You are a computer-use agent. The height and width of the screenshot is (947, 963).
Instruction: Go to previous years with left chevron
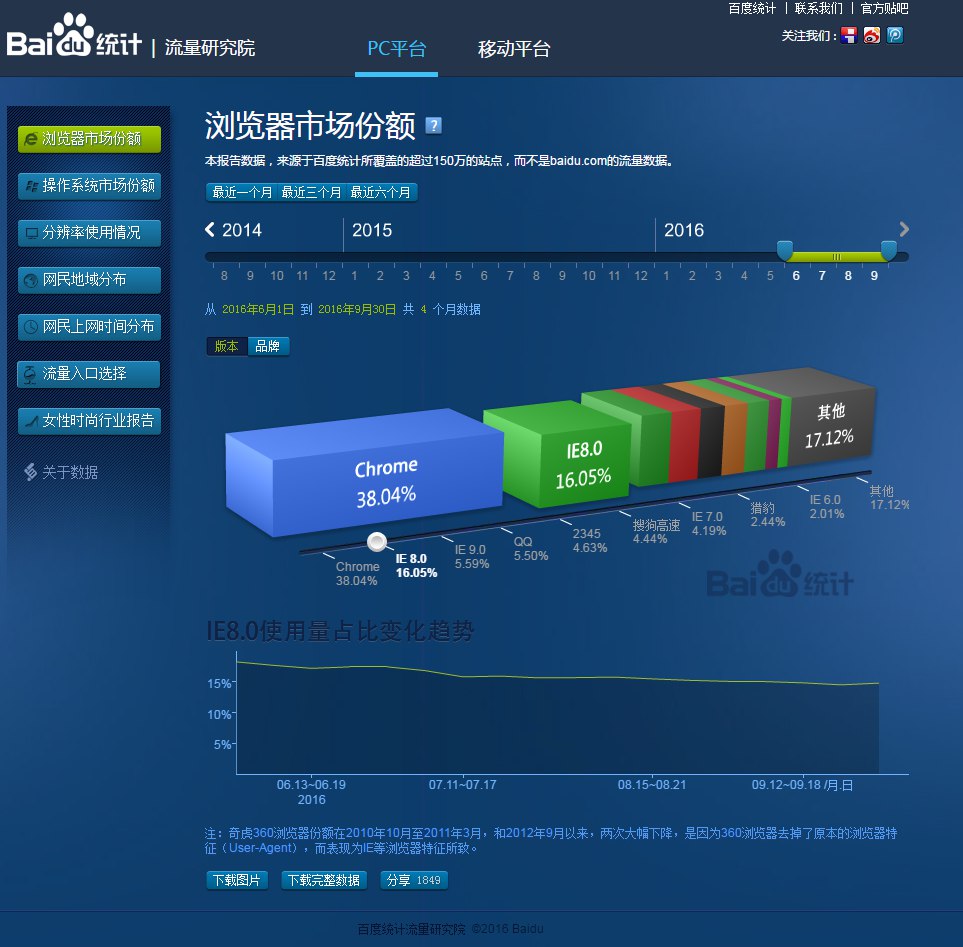pos(210,229)
